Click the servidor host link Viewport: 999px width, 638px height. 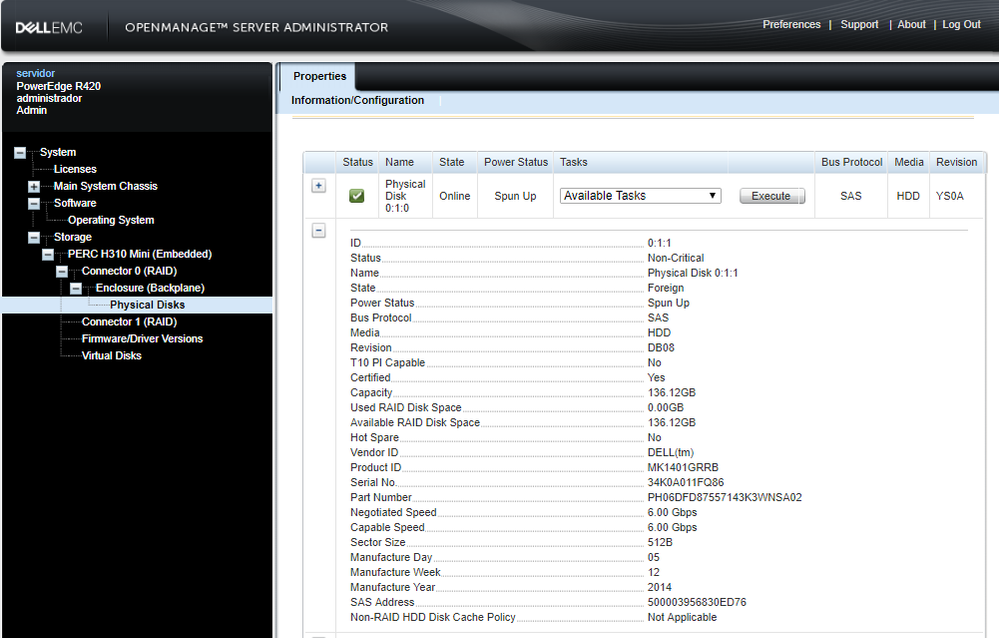click(36, 73)
